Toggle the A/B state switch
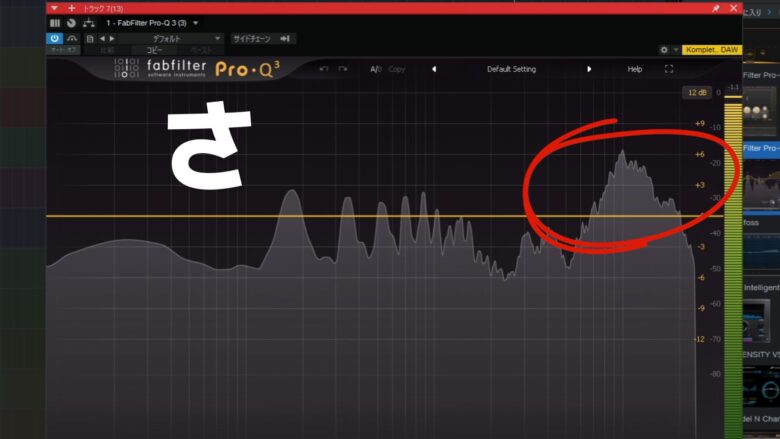The height and width of the screenshot is (439, 780). (x=376, y=69)
